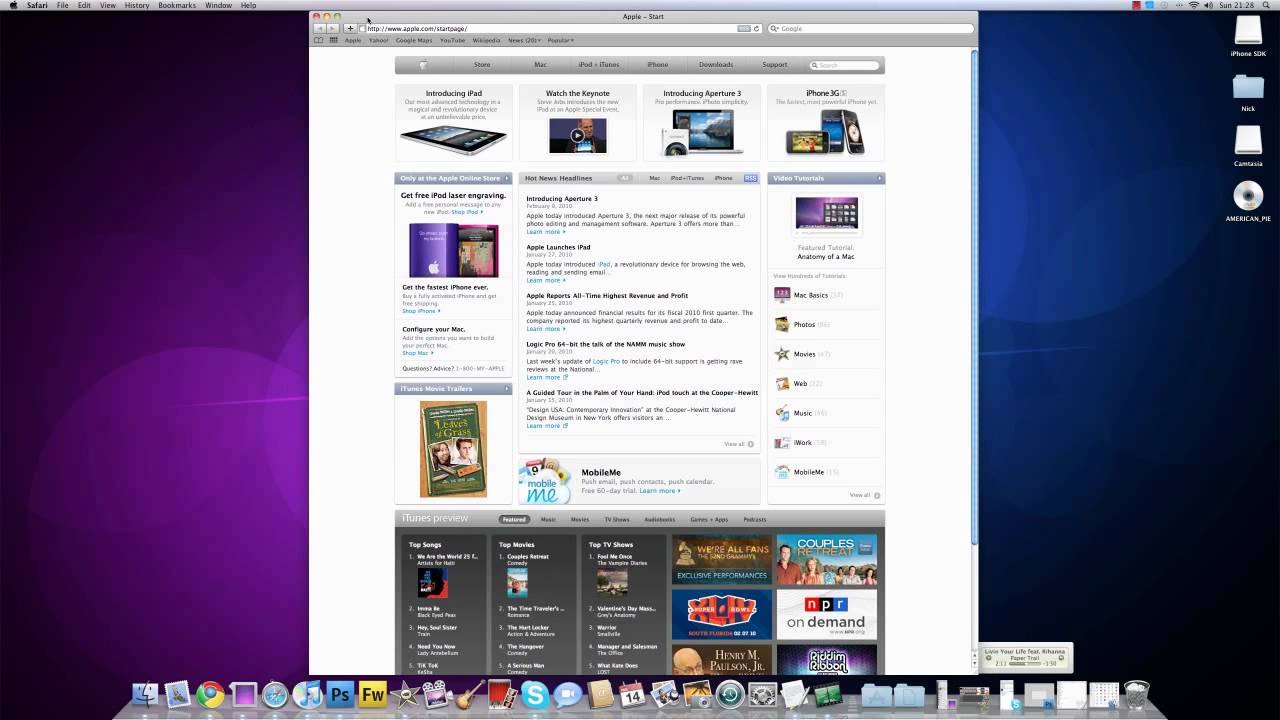The width and height of the screenshot is (1280, 720).
Task: Open iMovie star icon in the Dock
Action: [x=405, y=695]
